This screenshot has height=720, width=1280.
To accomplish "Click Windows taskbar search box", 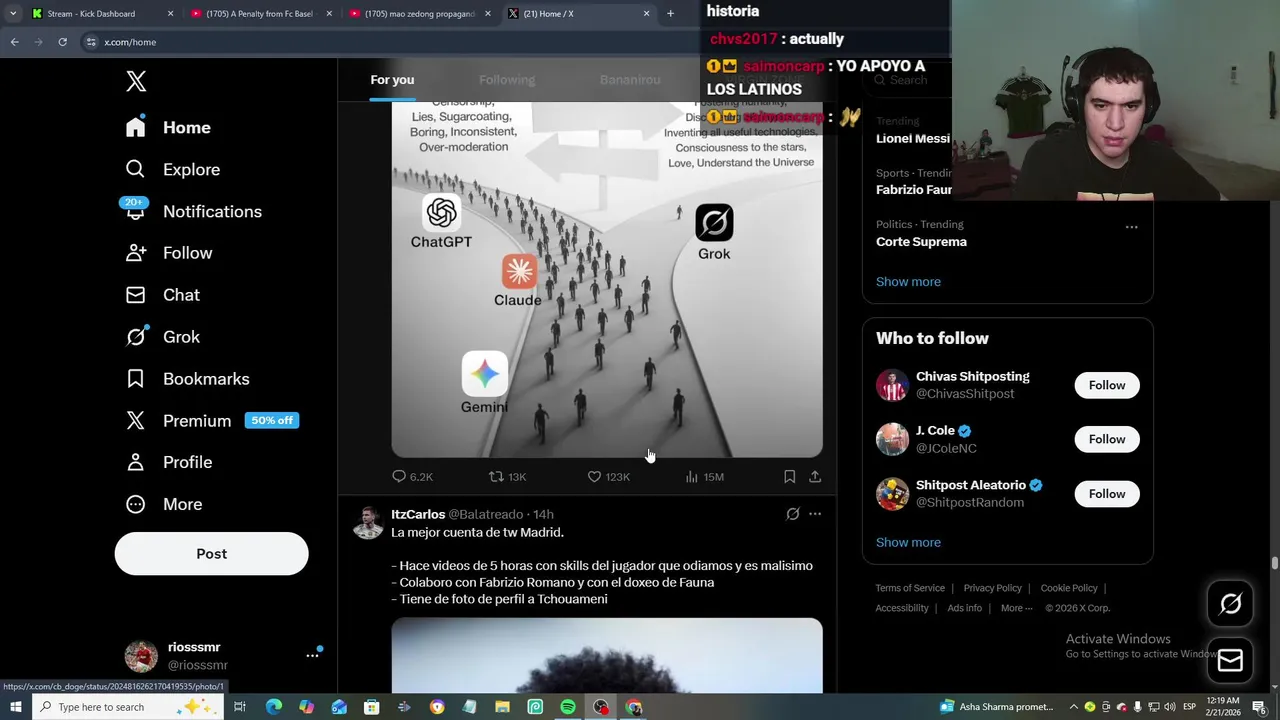I will tap(128, 707).
